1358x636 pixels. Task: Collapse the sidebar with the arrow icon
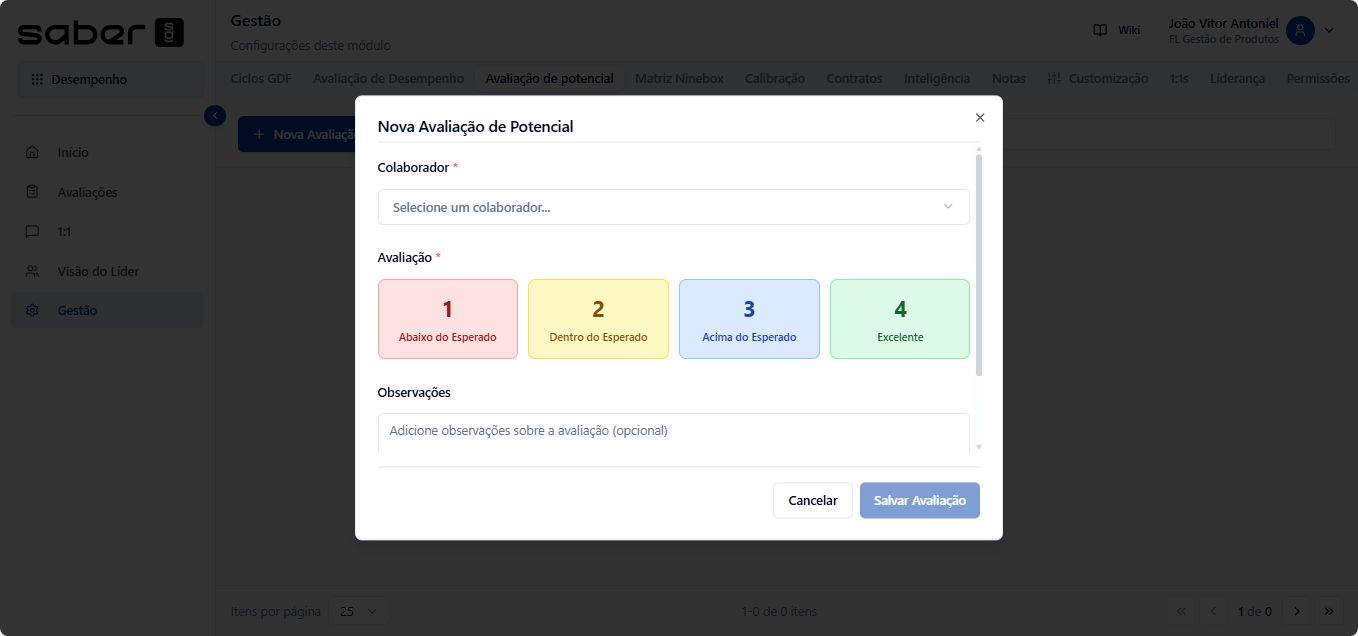coord(215,115)
